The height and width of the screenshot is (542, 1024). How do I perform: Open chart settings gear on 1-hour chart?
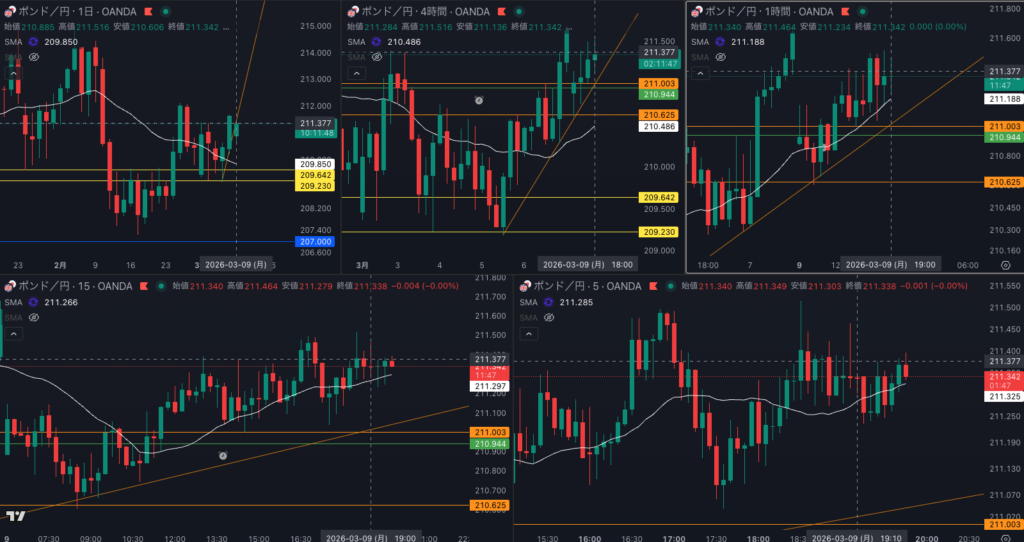(x=1005, y=265)
